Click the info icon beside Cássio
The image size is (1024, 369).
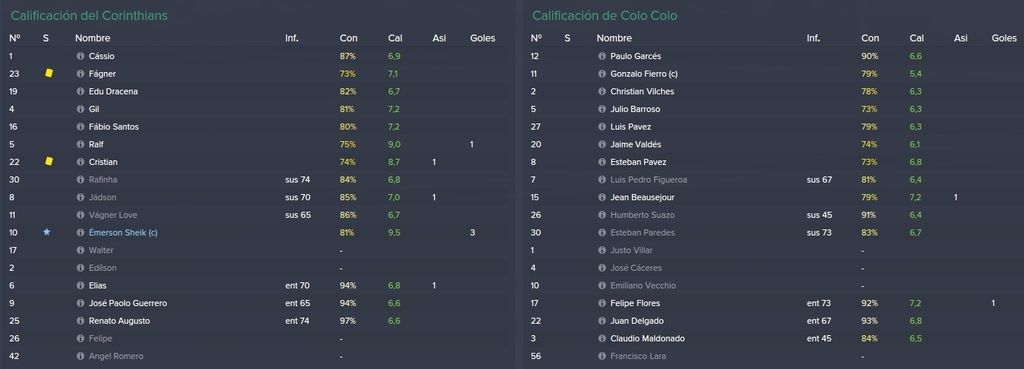[x=80, y=56]
